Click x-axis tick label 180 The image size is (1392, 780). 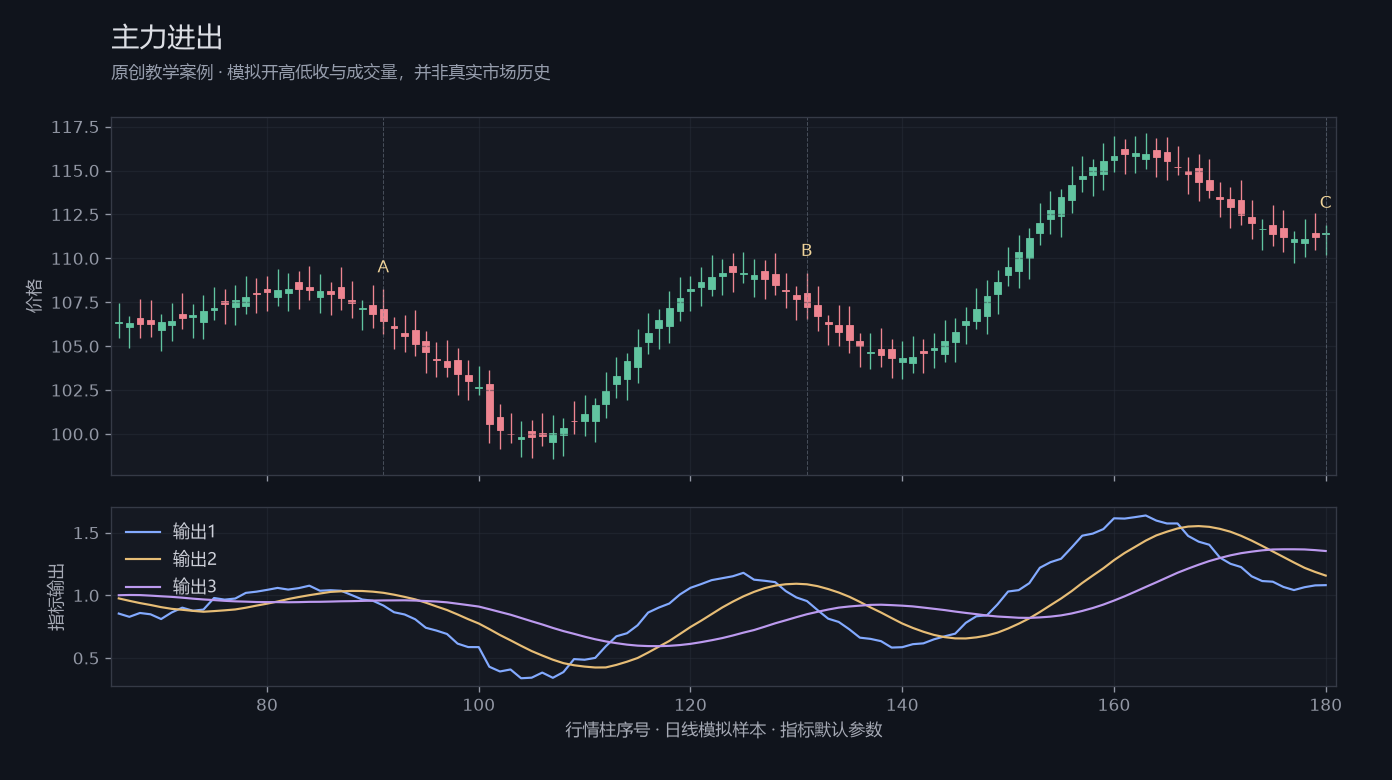pyautogui.click(x=1326, y=704)
